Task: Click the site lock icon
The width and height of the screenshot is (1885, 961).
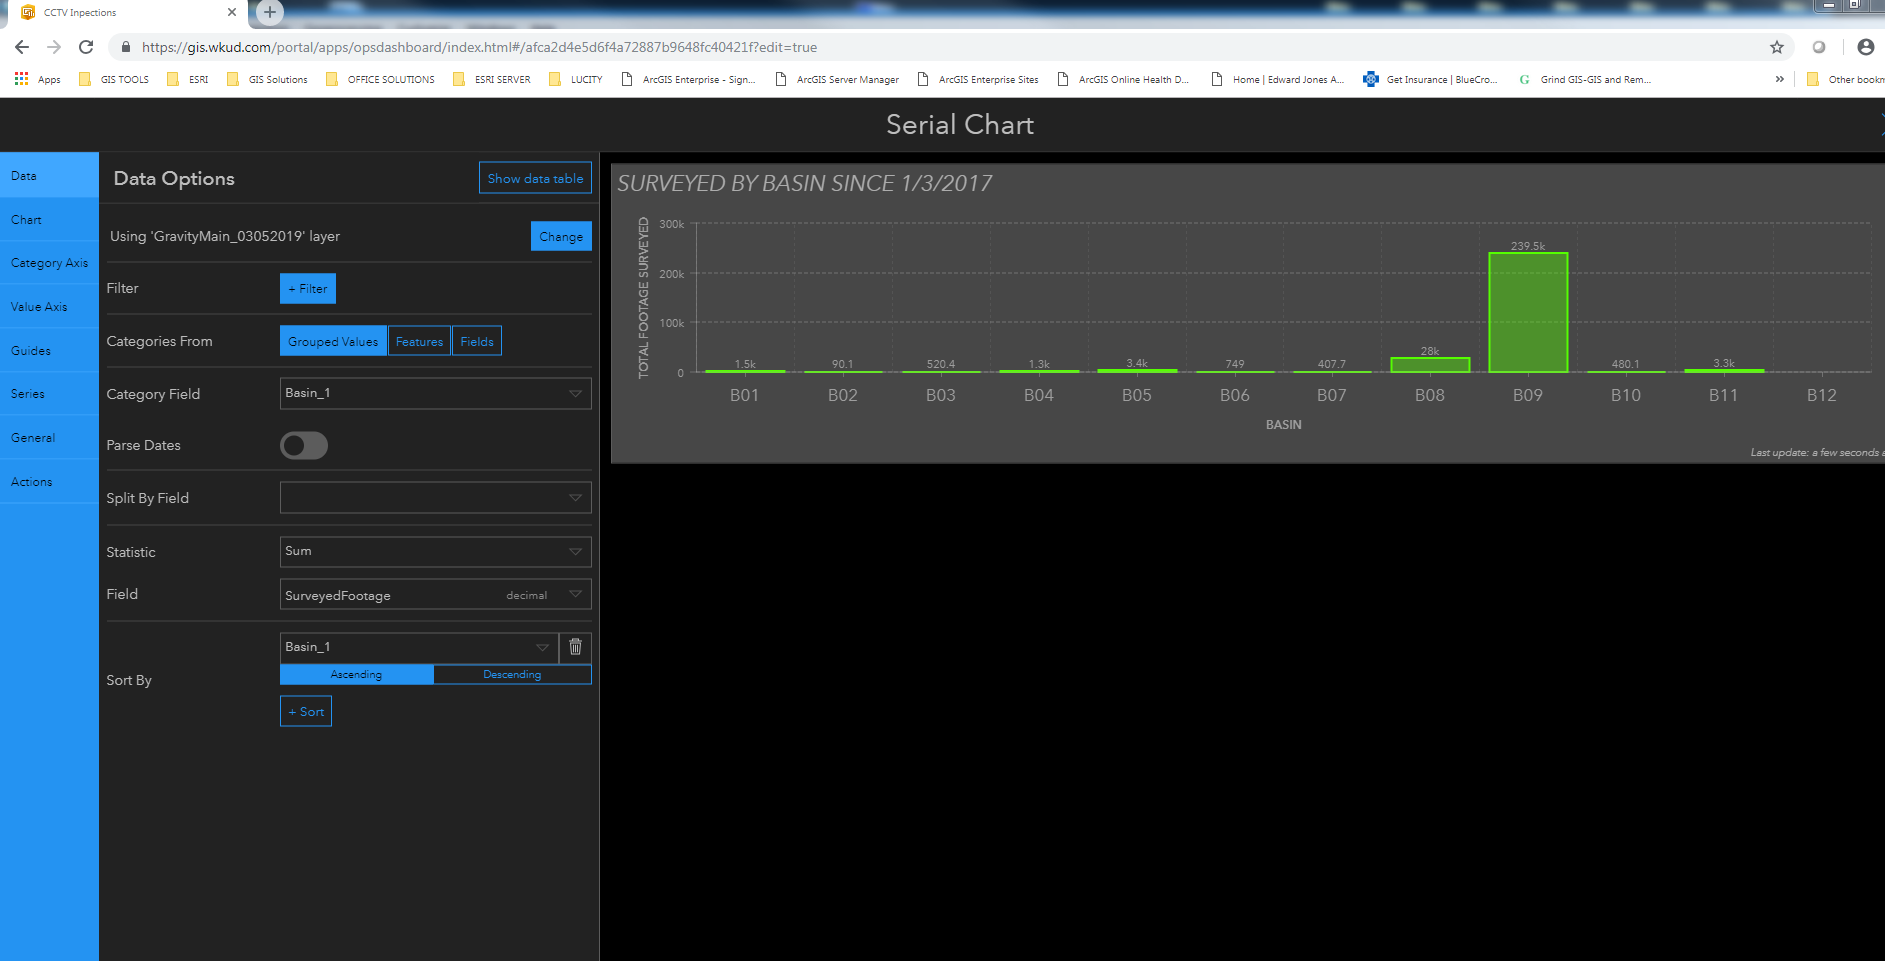Action: [x=126, y=47]
